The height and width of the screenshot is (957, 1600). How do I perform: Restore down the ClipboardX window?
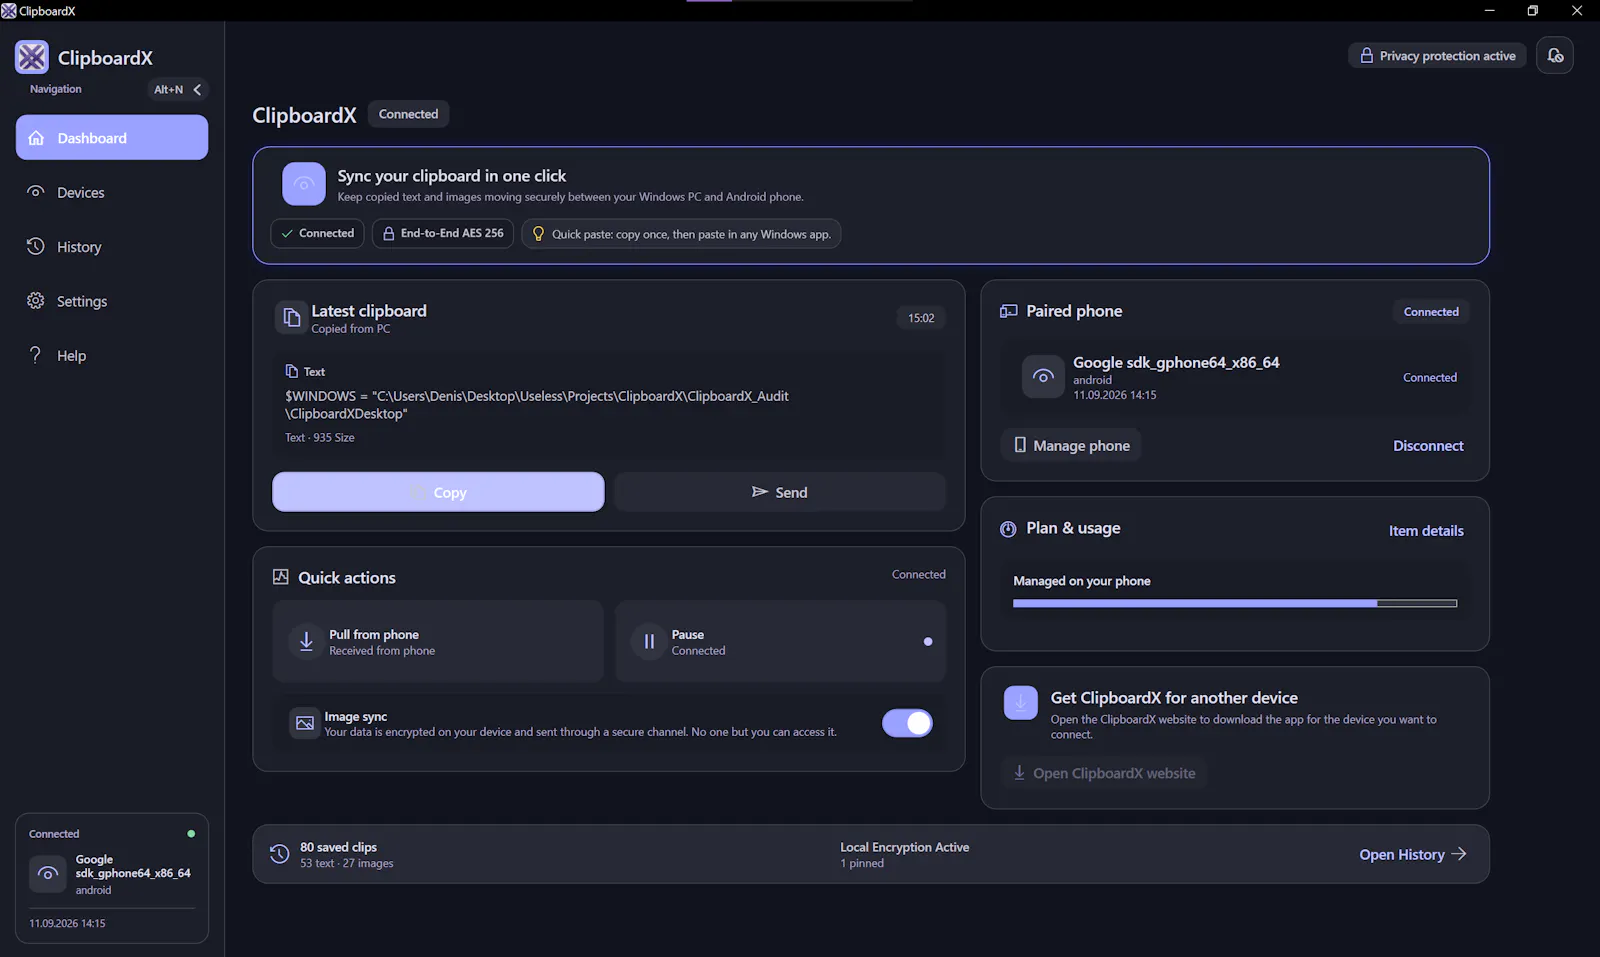pyautogui.click(x=1532, y=11)
